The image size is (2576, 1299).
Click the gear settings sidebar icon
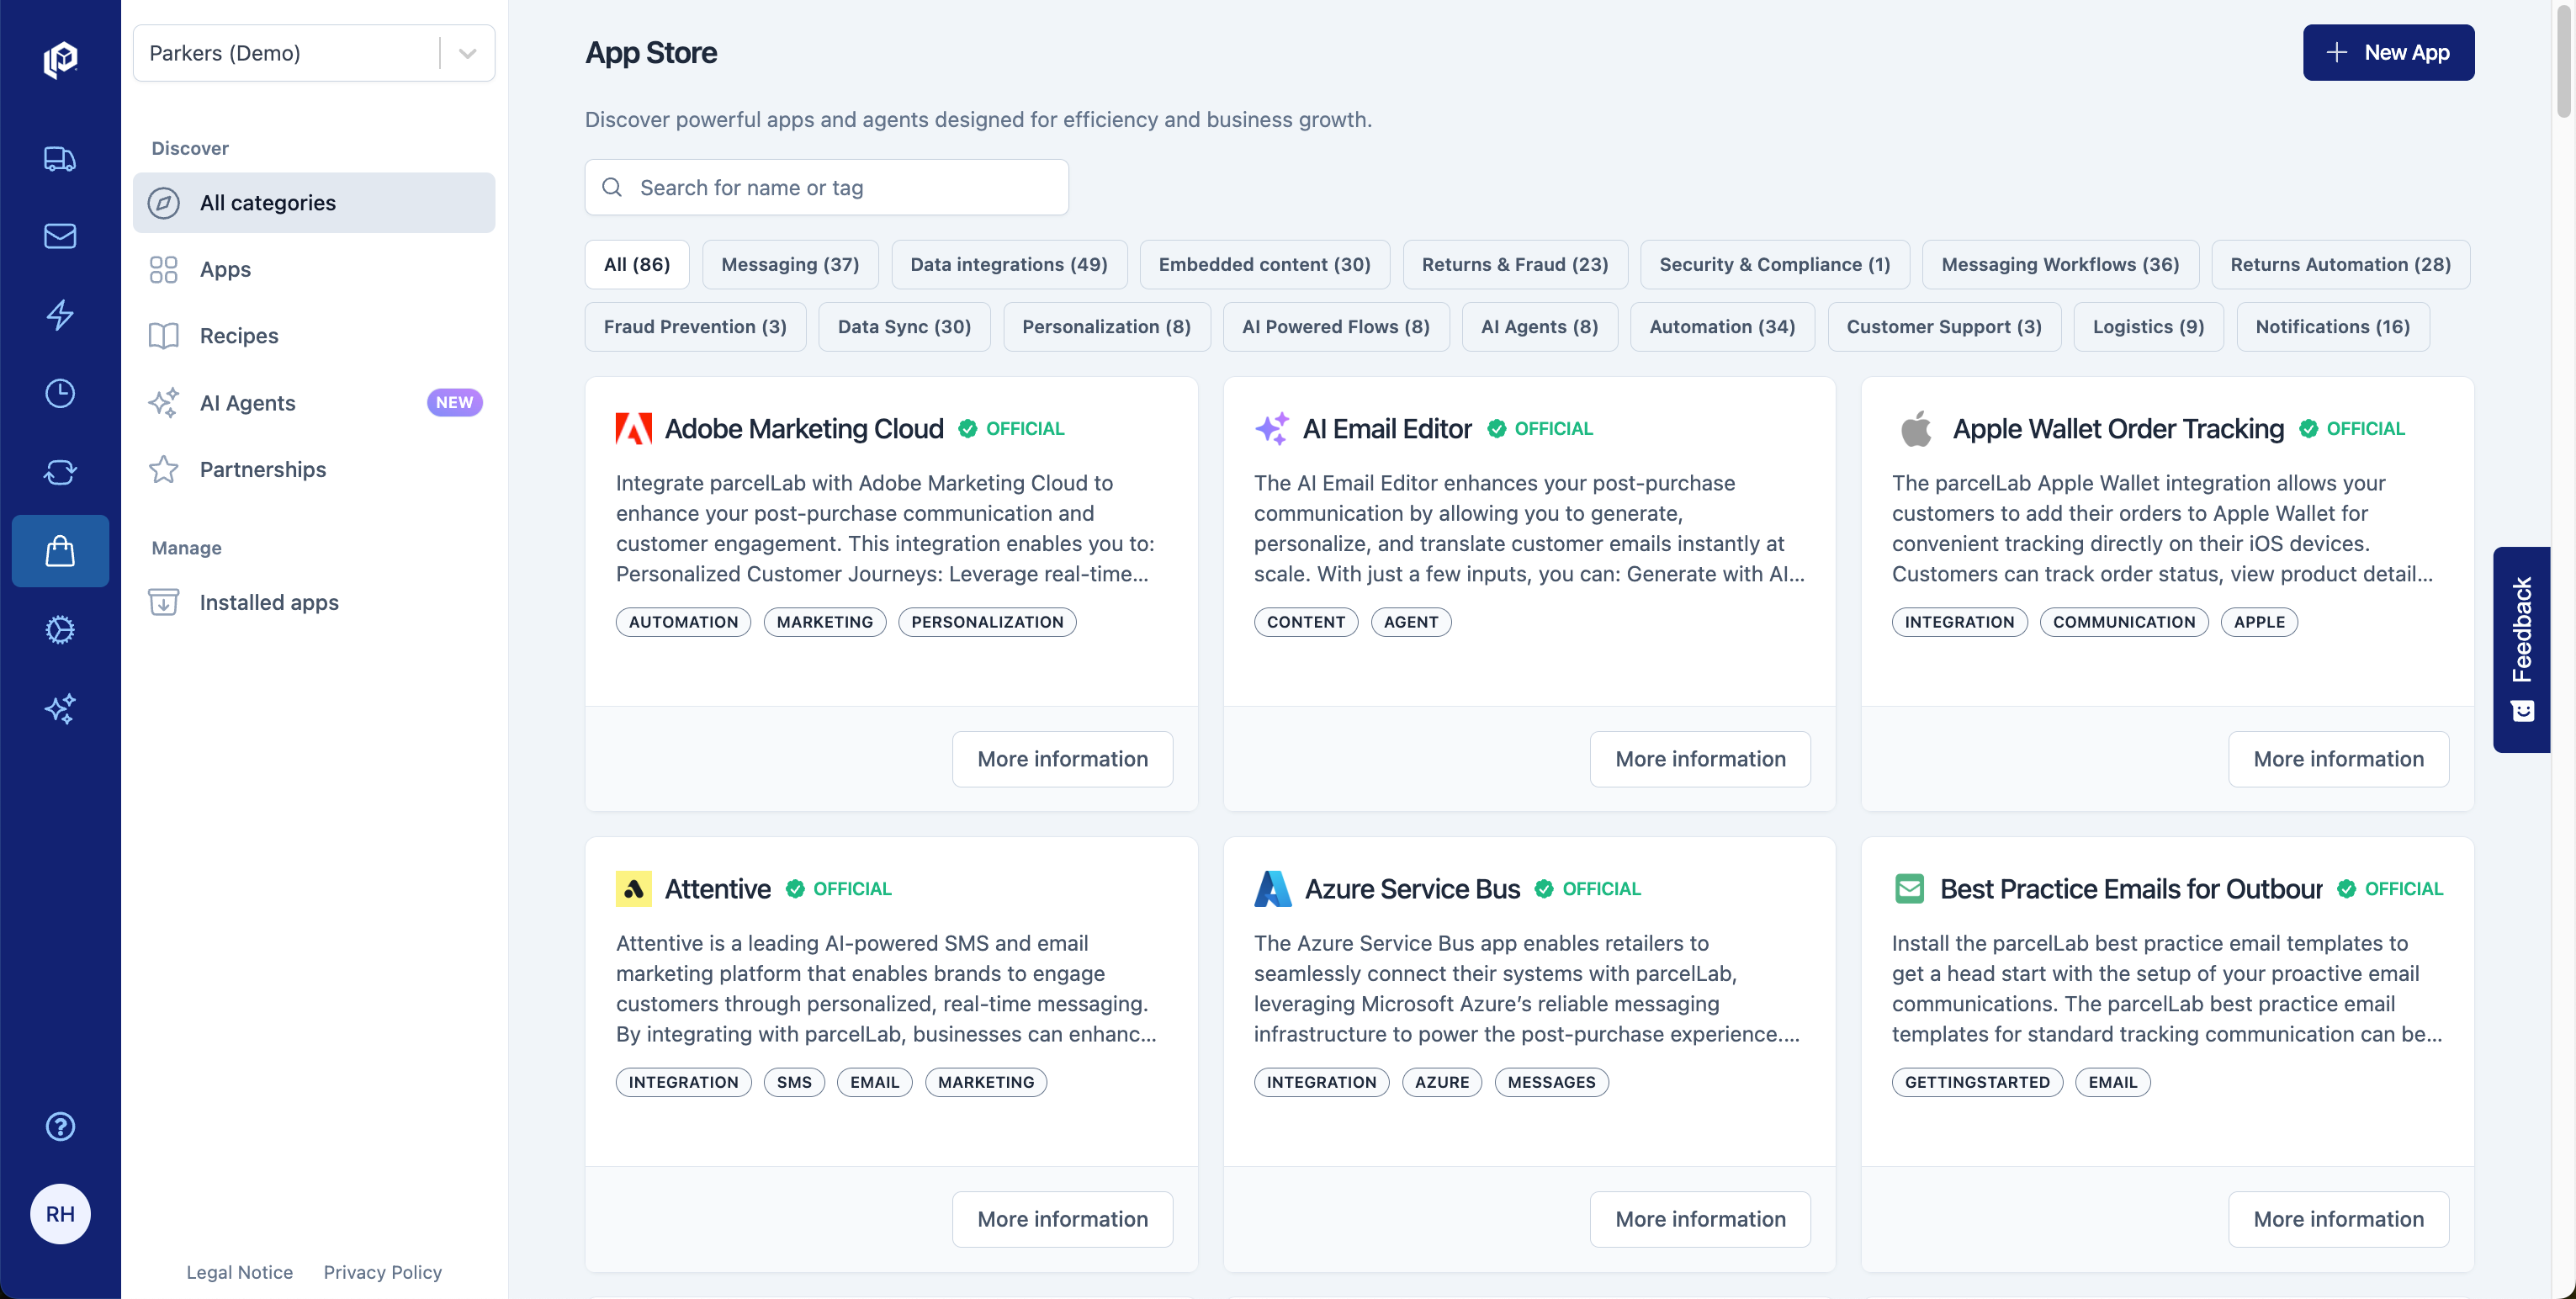[x=60, y=629]
